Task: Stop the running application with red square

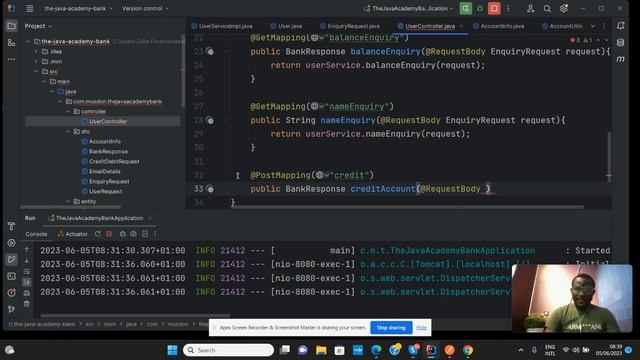Action: (494, 9)
